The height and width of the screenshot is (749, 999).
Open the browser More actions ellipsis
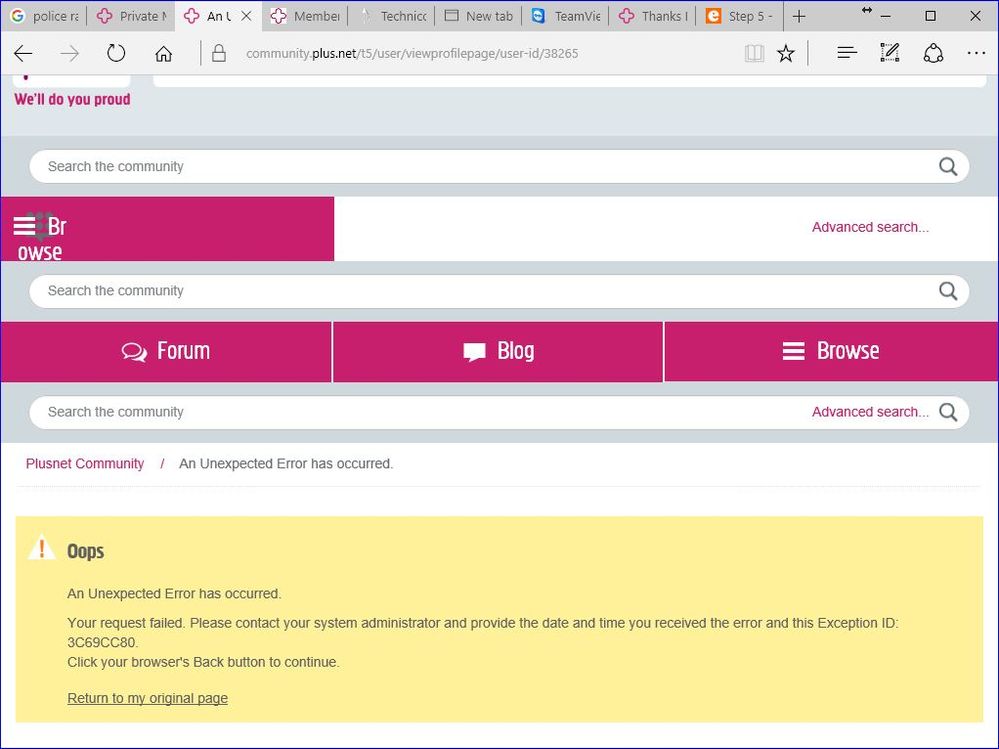pos(975,54)
